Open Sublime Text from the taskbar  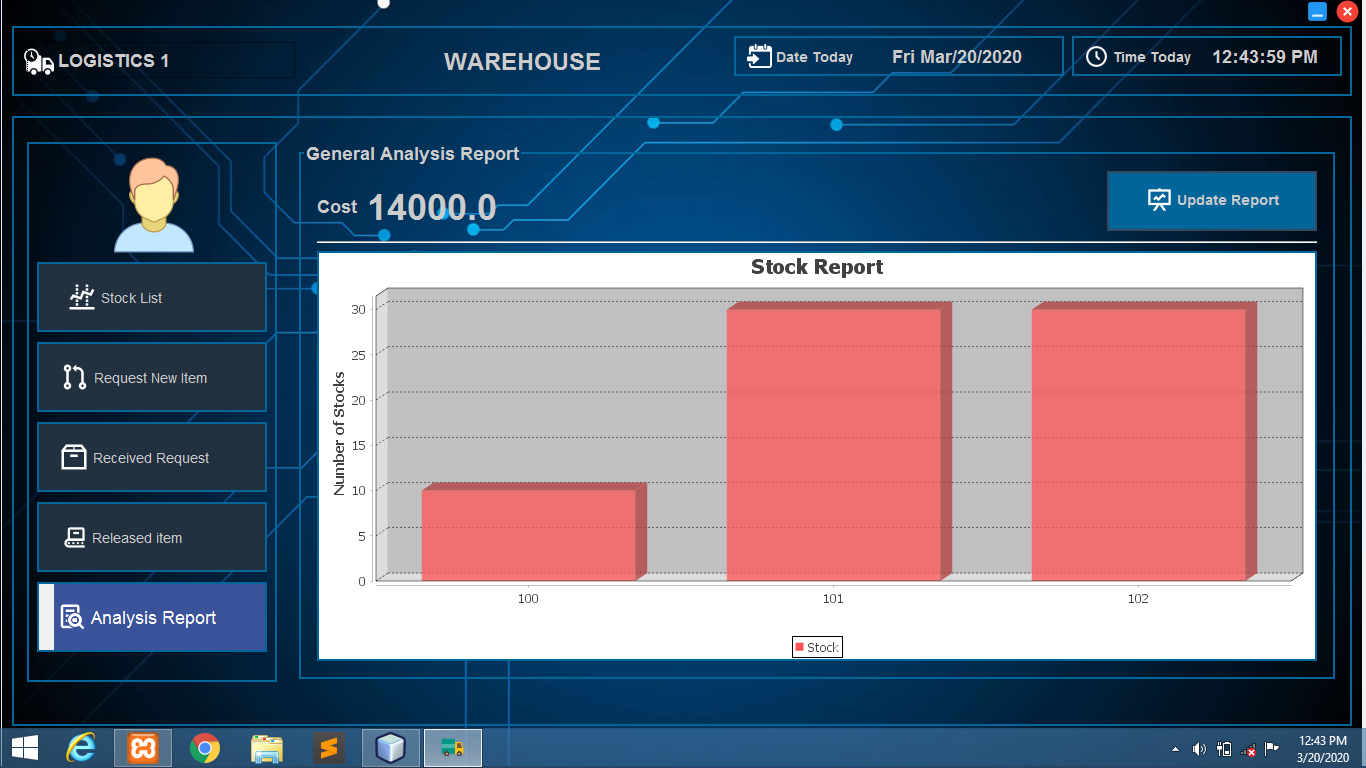tap(328, 747)
